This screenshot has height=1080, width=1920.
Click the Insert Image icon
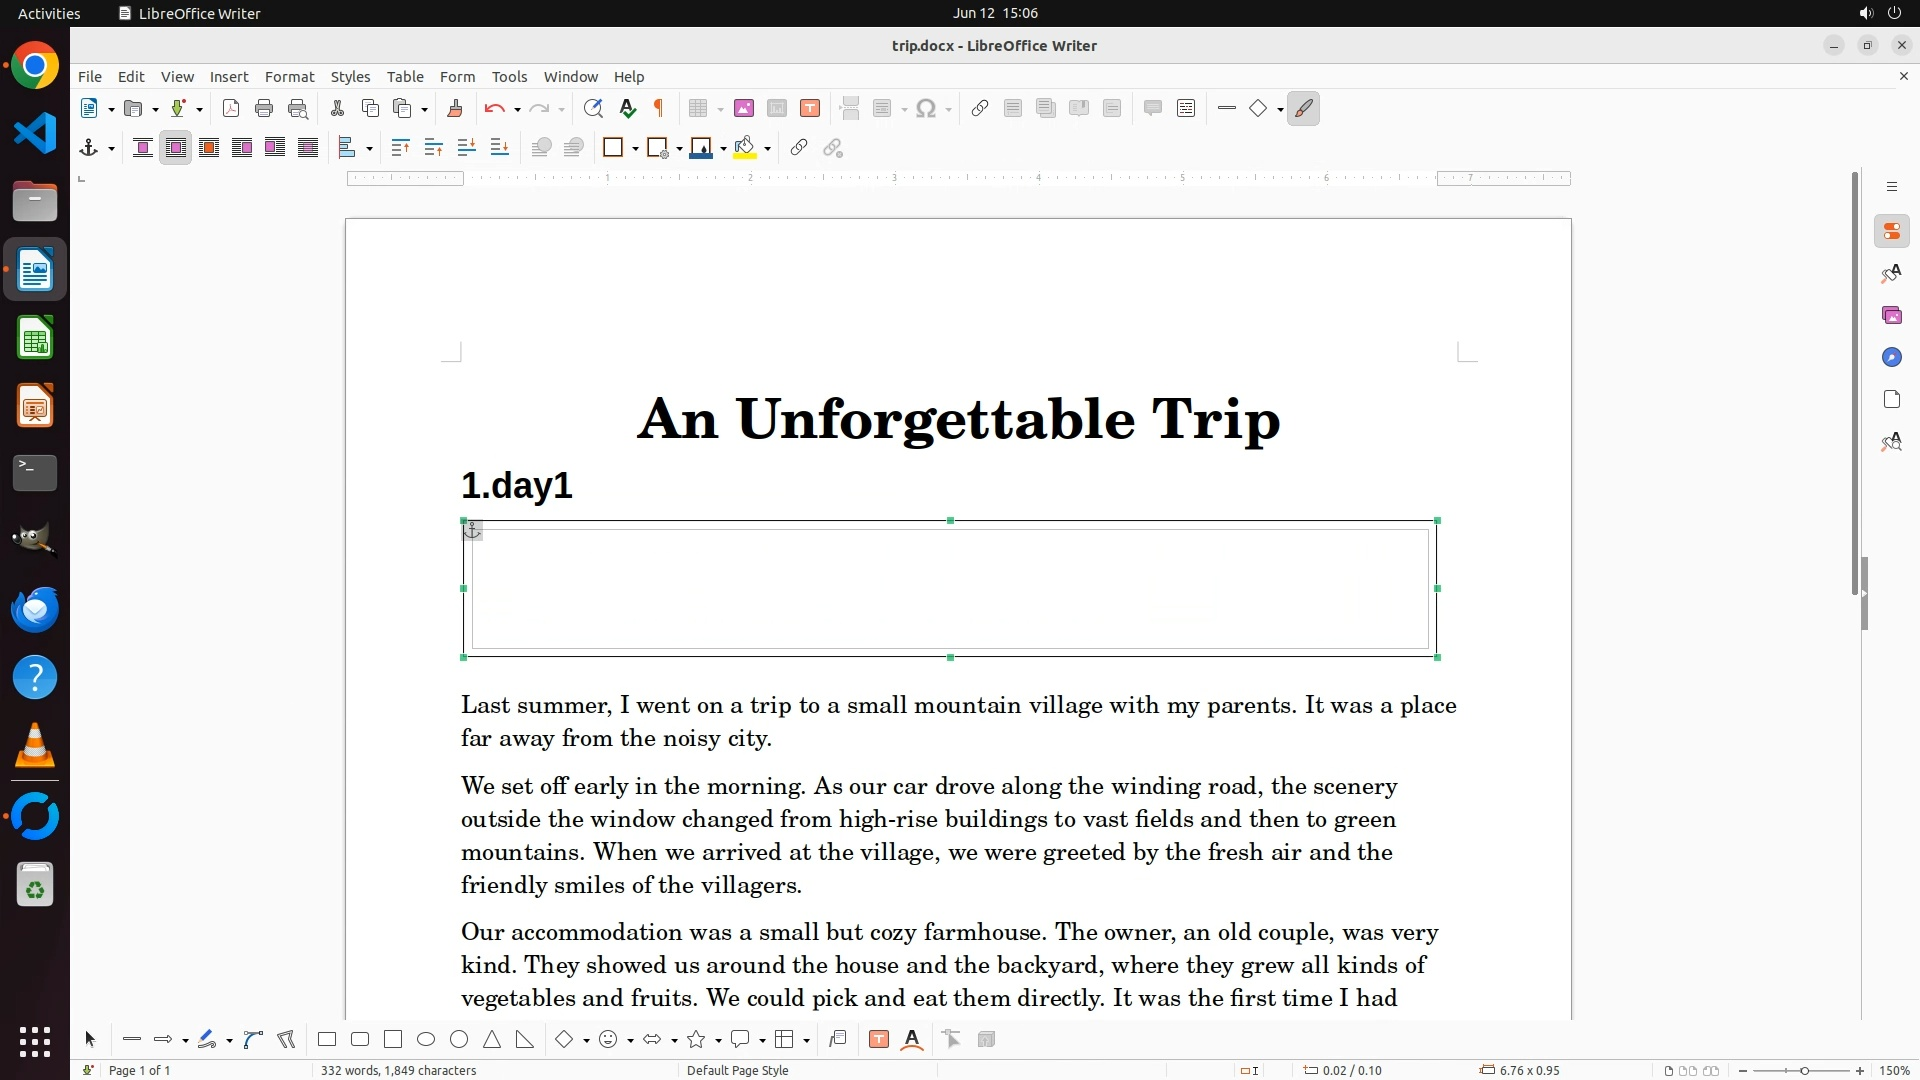point(743,108)
